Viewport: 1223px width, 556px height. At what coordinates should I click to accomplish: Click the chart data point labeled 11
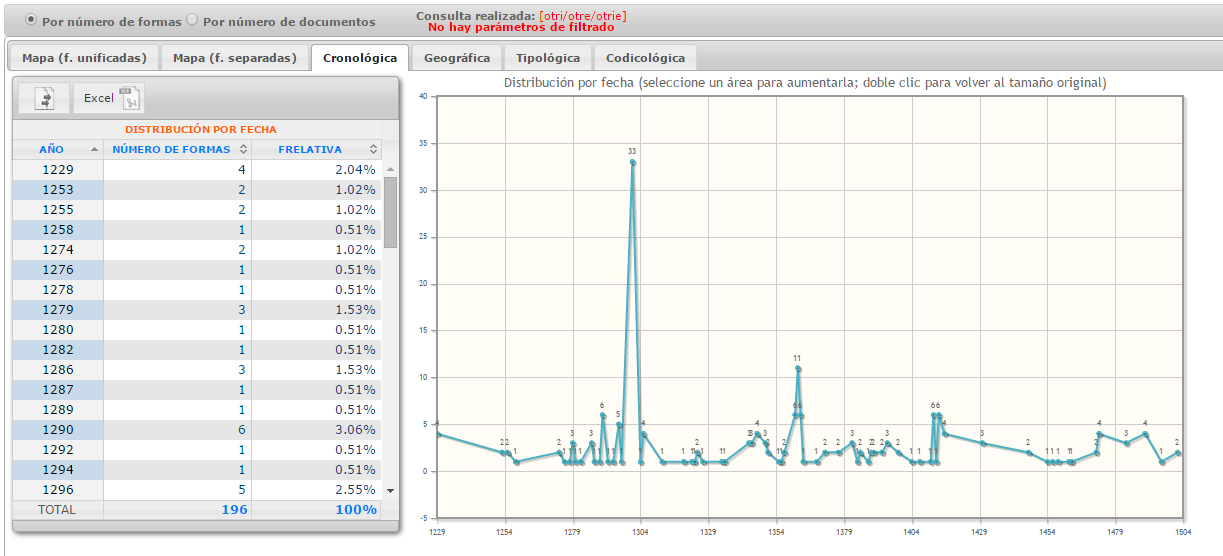point(798,368)
